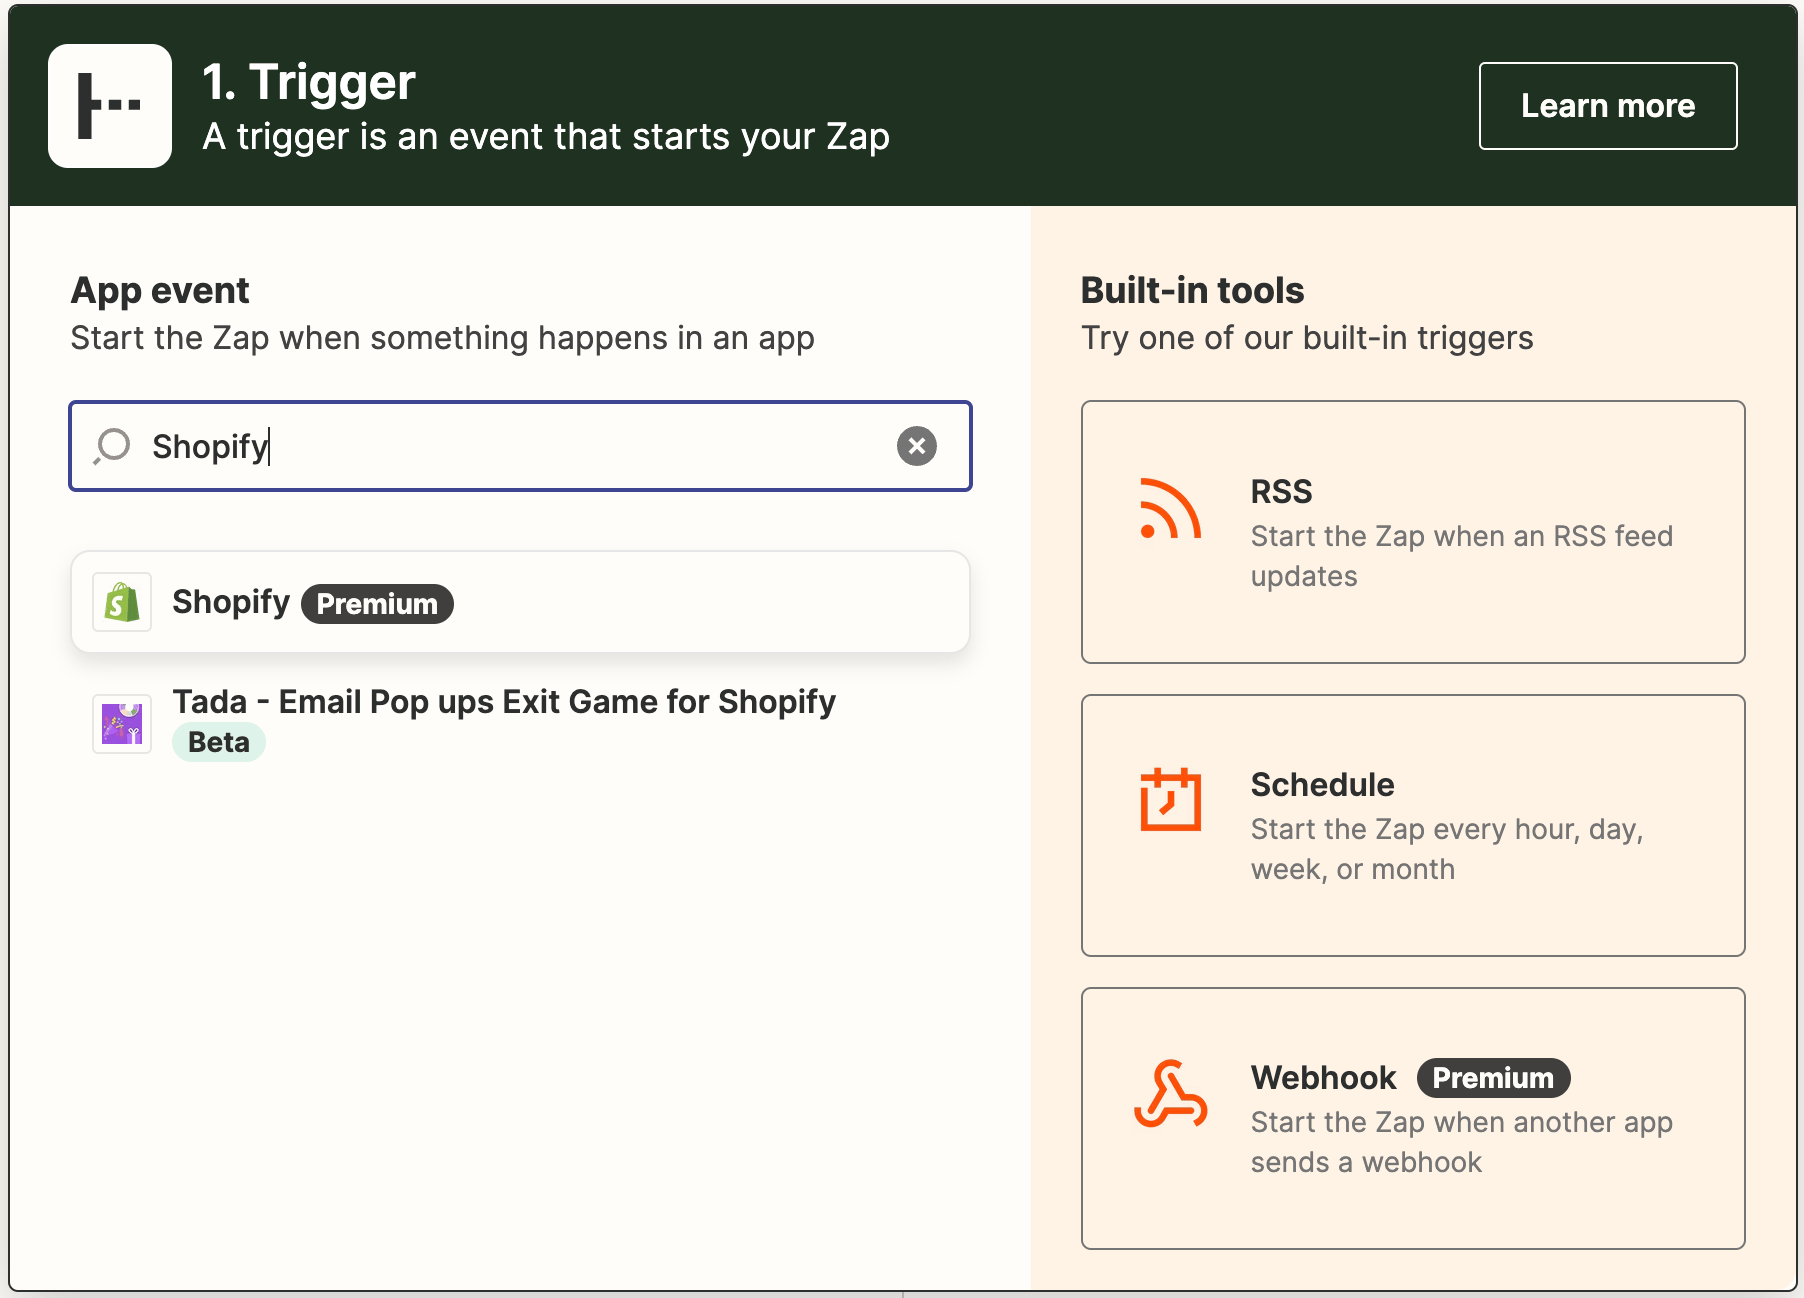Image resolution: width=1804 pixels, height=1298 pixels.
Task: Click into the Shopify search field
Action: [520, 446]
